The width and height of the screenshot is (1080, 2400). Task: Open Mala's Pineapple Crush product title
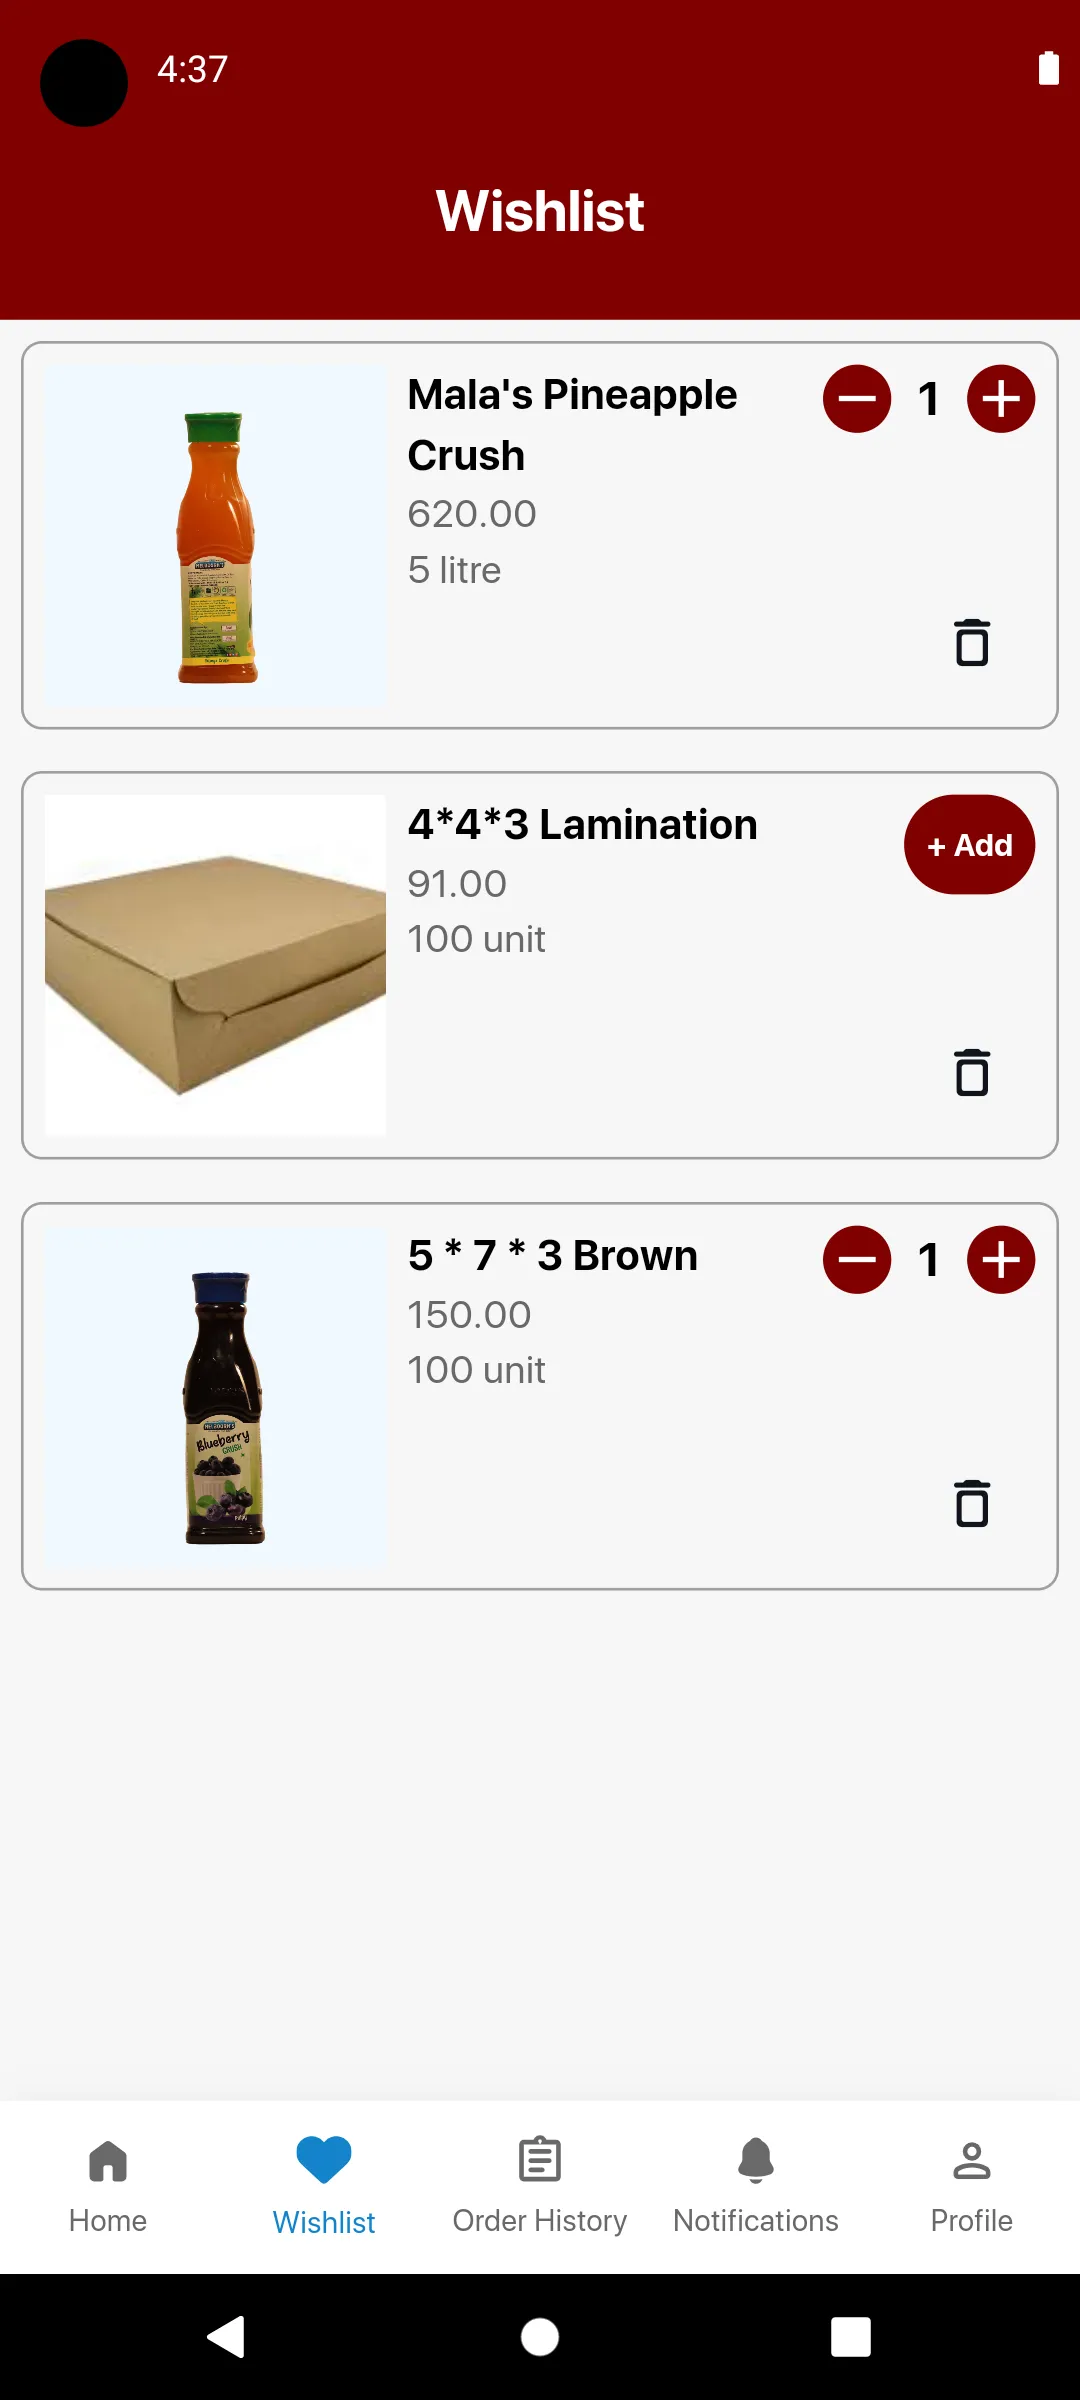pos(572,425)
